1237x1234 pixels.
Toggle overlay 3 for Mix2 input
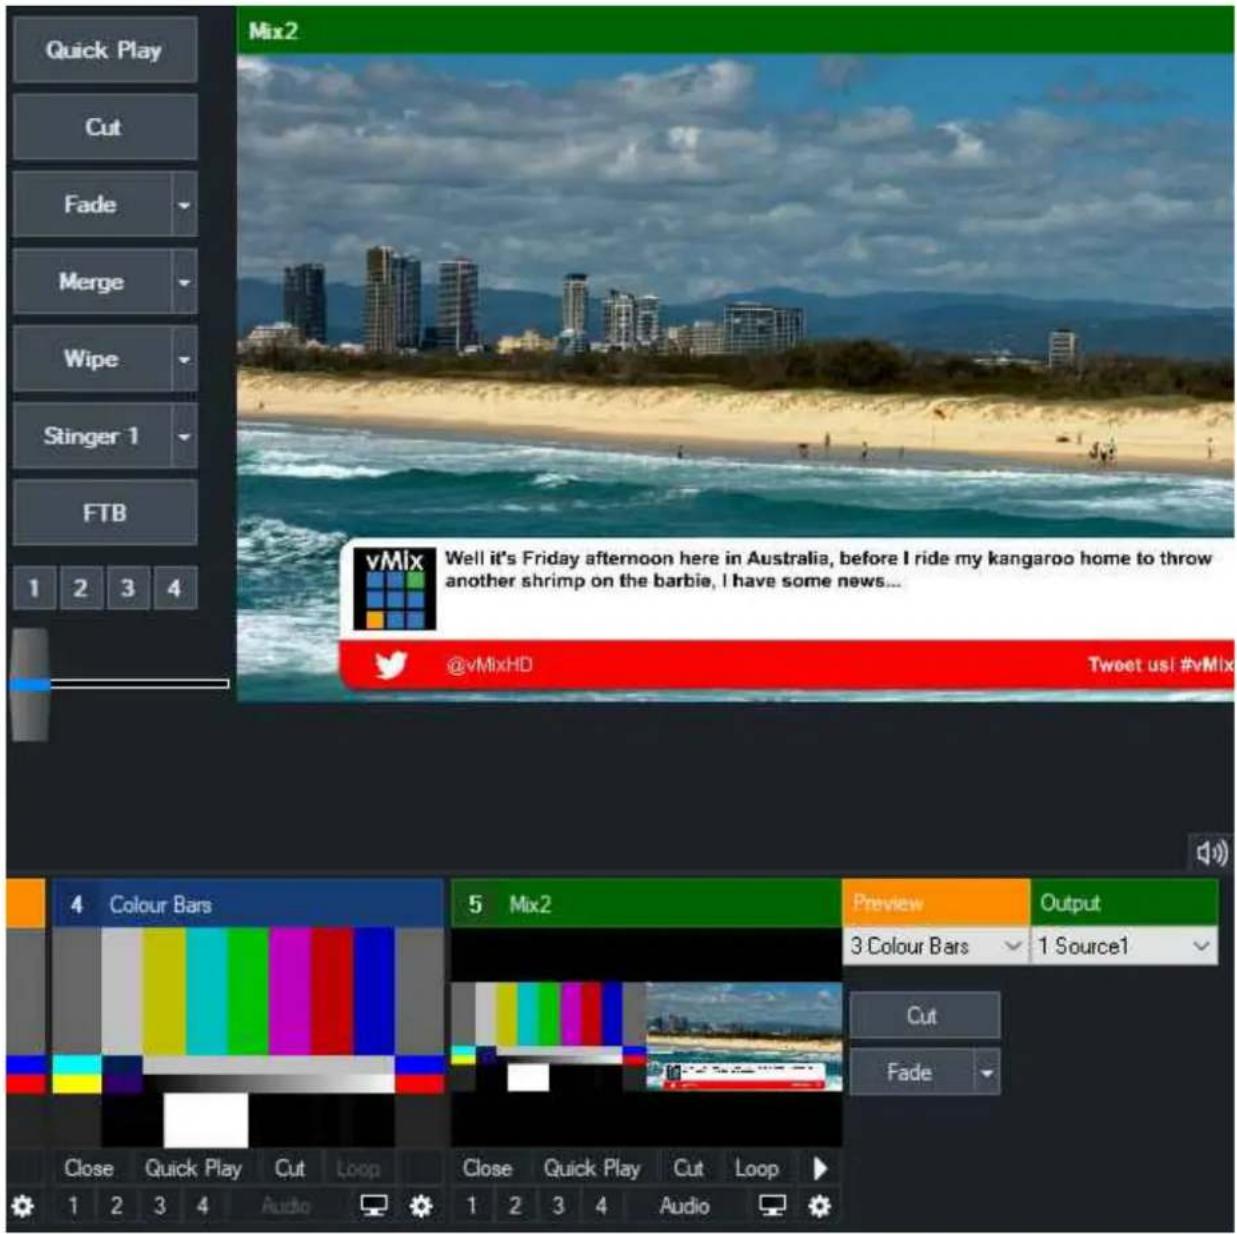(558, 1206)
